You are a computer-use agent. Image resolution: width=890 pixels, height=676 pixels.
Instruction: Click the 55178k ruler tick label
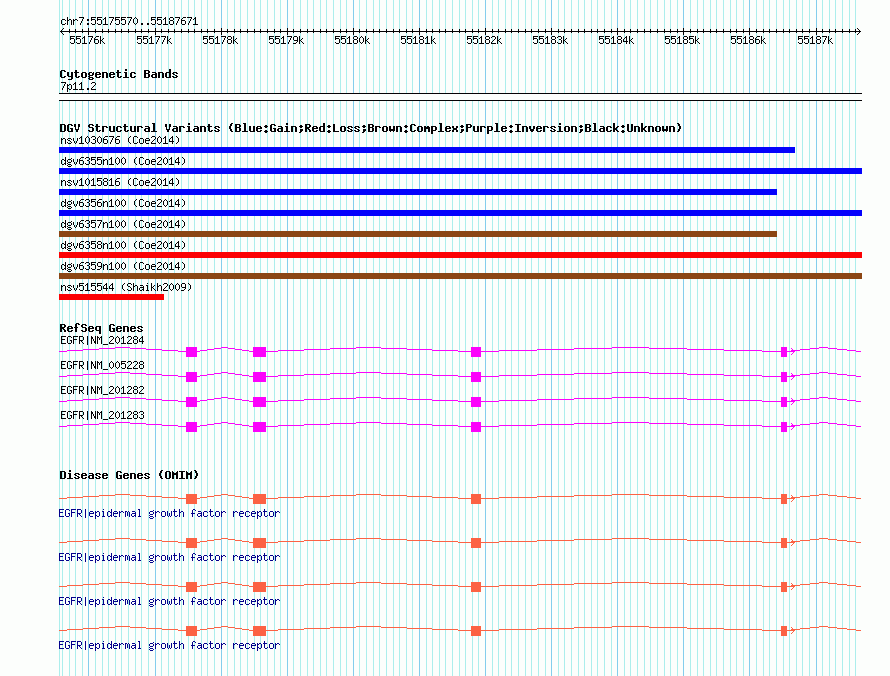tap(220, 41)
